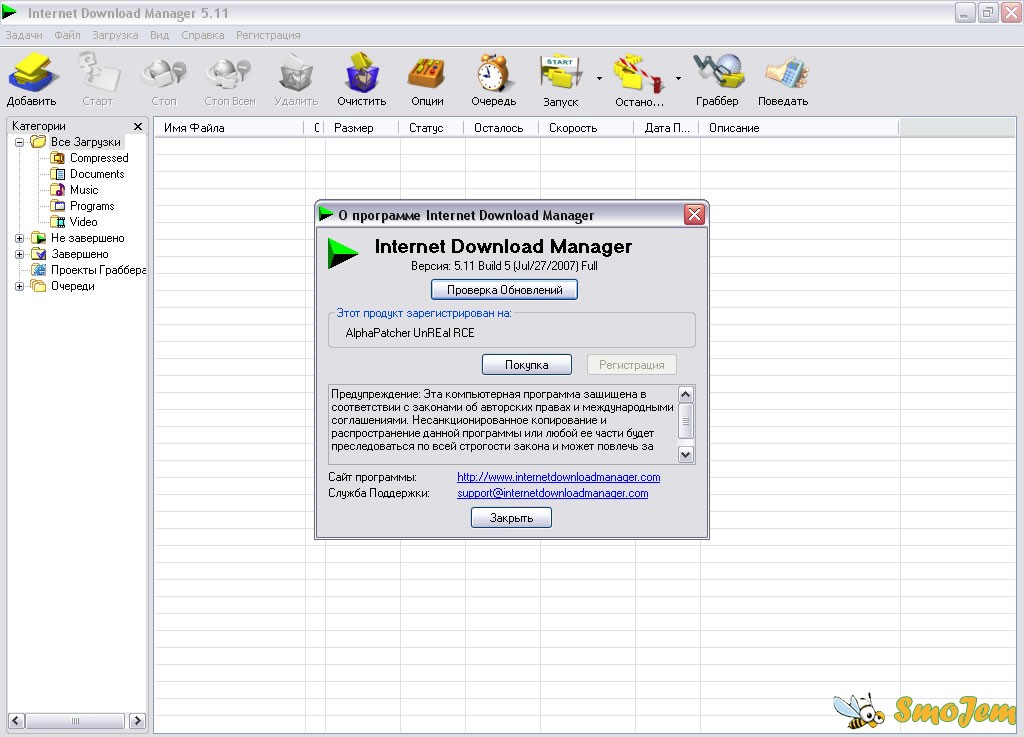Select the Compressed category folder icon
Viewport: 1024px width, 737px height.
click(x=57, y=158)
